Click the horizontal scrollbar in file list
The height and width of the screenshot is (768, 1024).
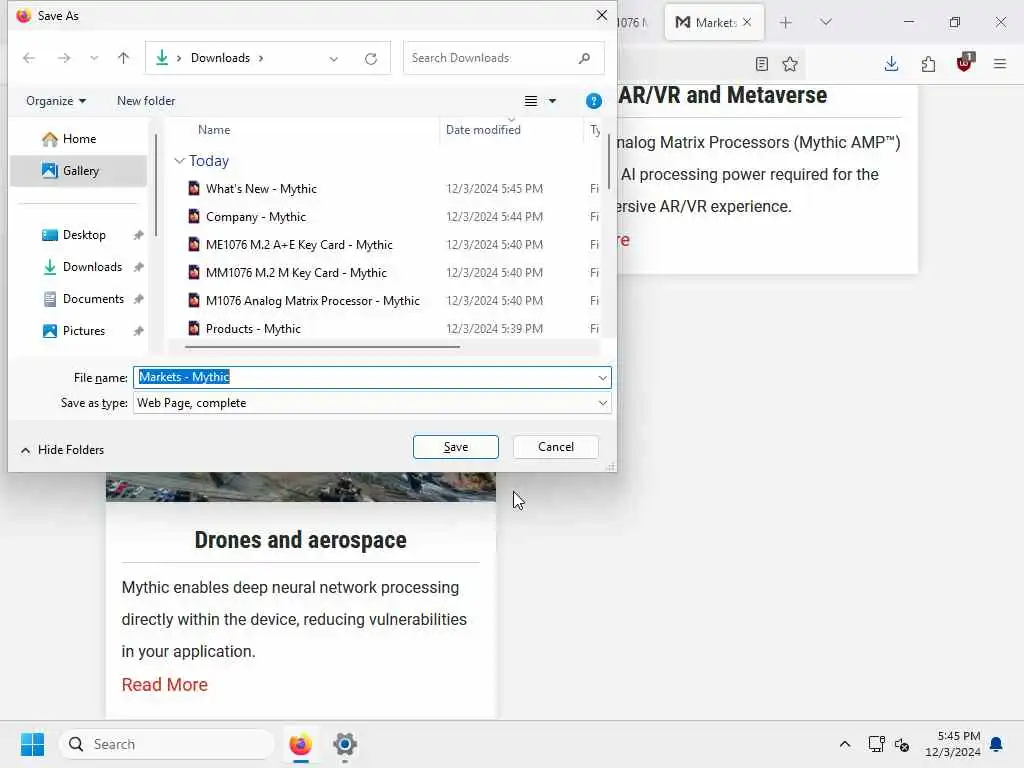pyautogui.click(x=323, y=347)
